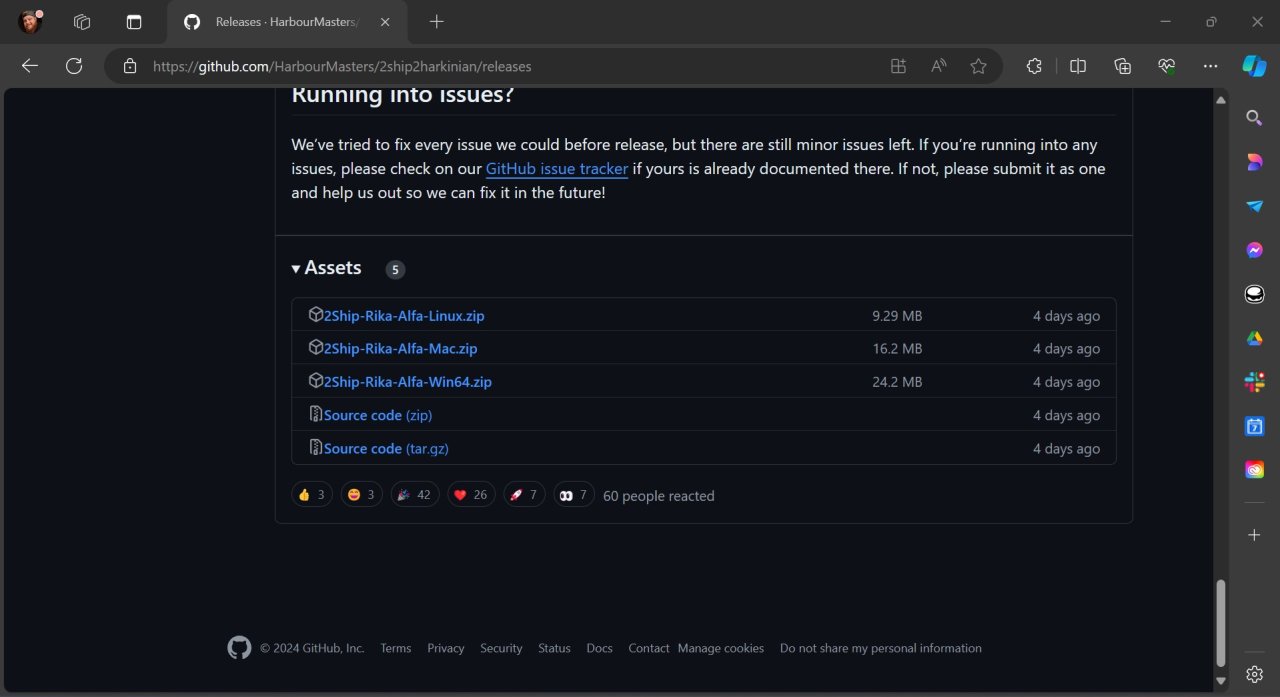Open the GitHub issue tracker link
This screenshot has height=697, width=1280.
coord(556,169)
